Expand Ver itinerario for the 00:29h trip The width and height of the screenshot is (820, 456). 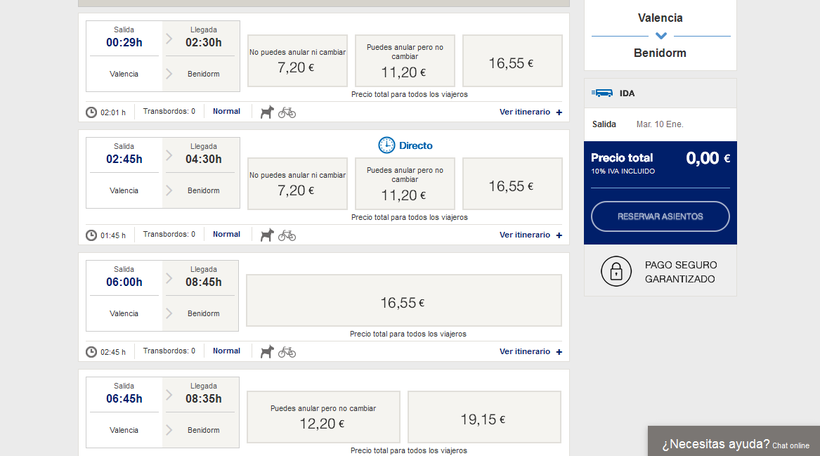530,112
